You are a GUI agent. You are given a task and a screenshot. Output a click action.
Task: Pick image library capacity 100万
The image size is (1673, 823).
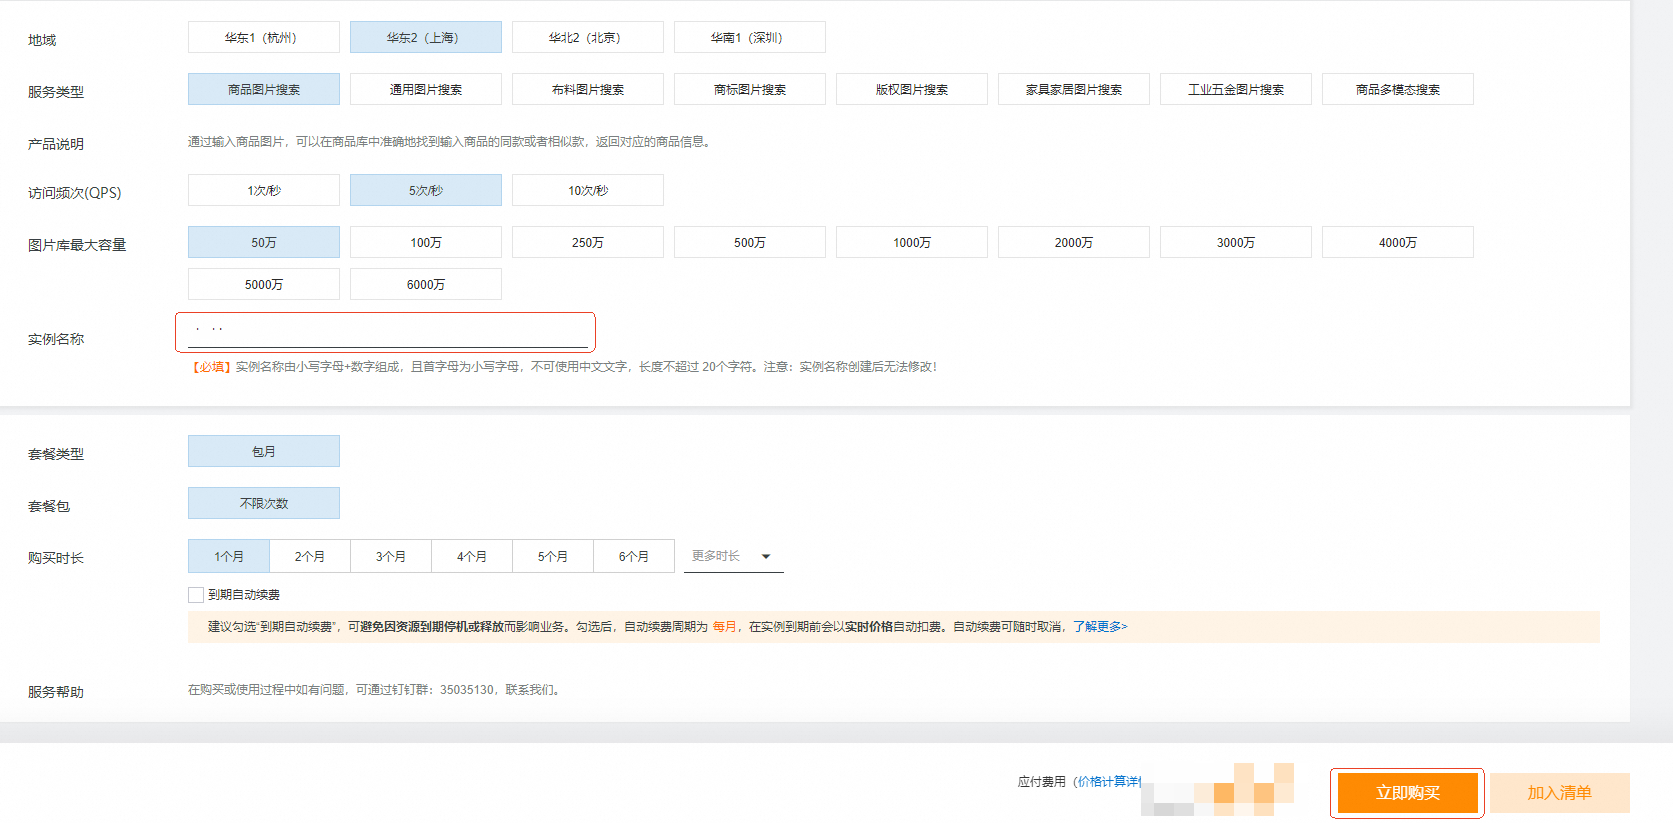click(x=426, y=242)
